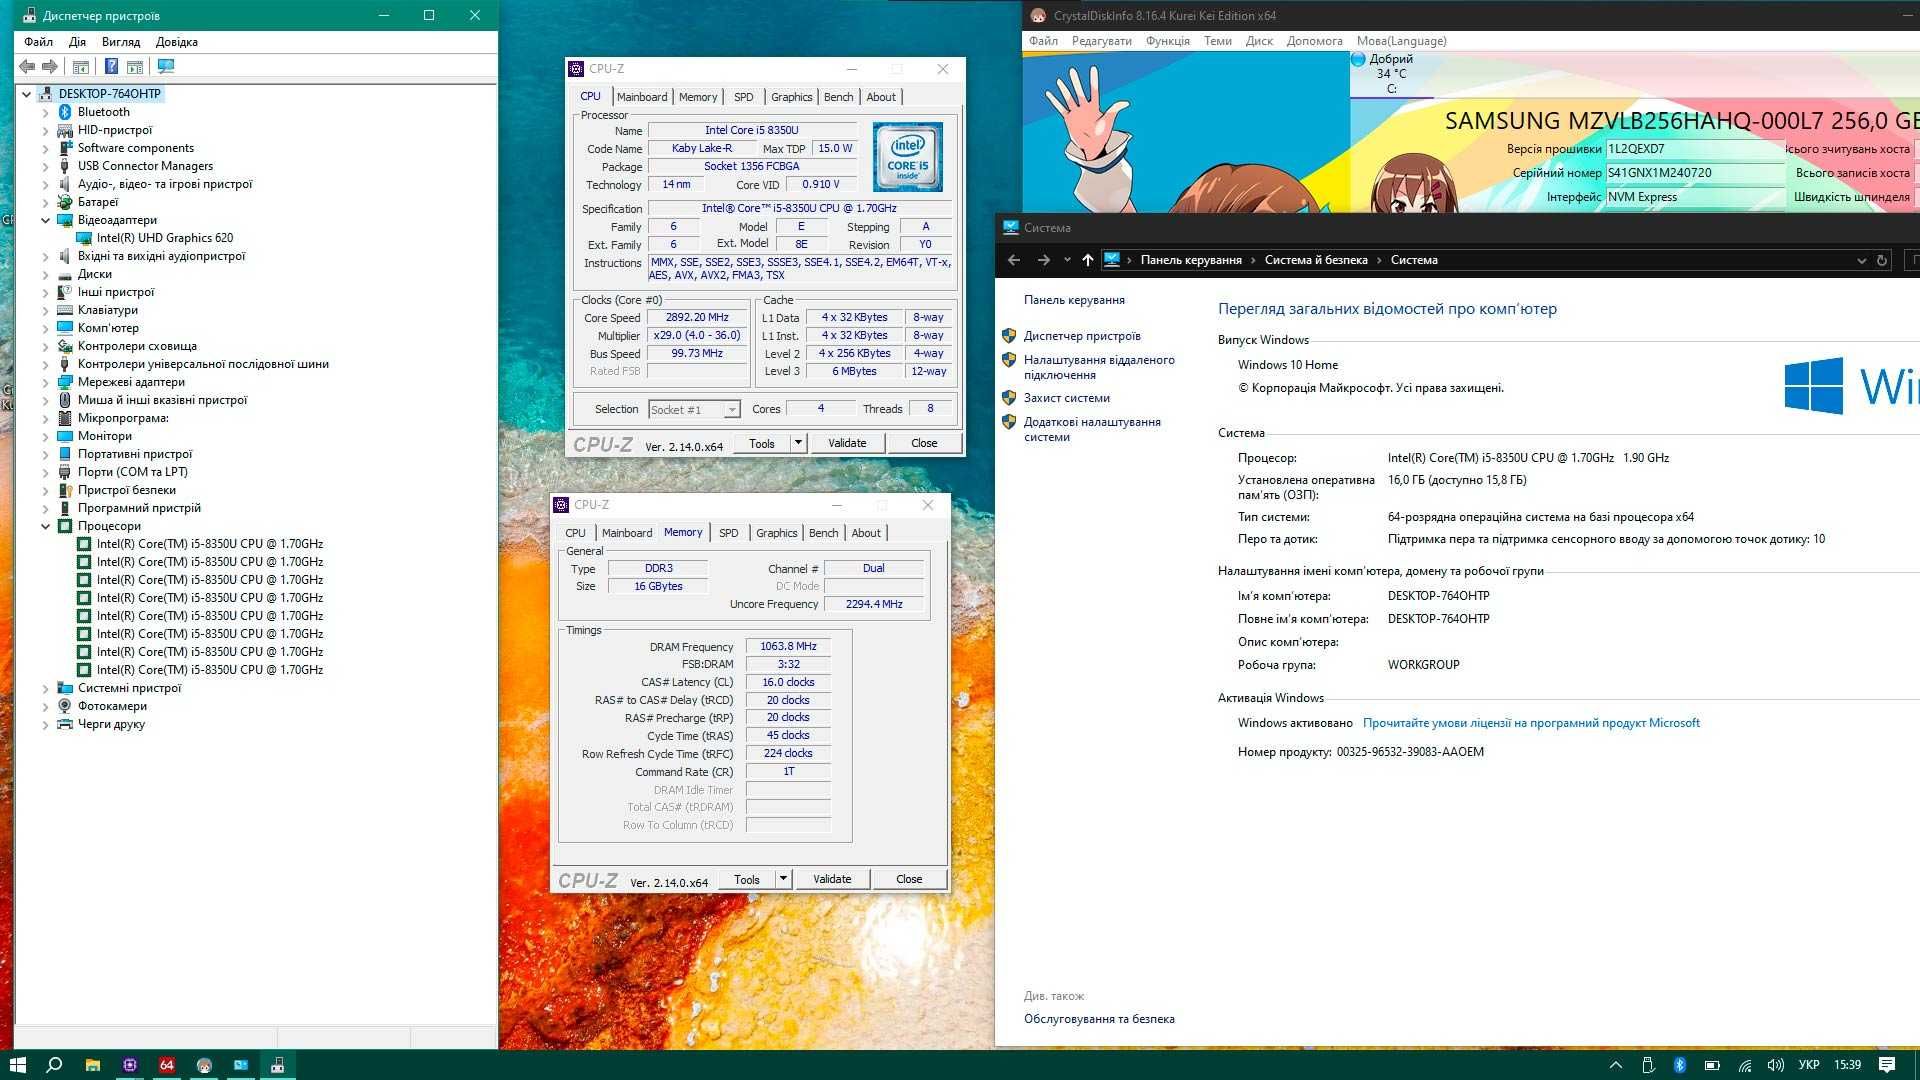Open taskbar search magnifier
The width and height of the screenshot is (1920, 1080).
click(55, 1065)
